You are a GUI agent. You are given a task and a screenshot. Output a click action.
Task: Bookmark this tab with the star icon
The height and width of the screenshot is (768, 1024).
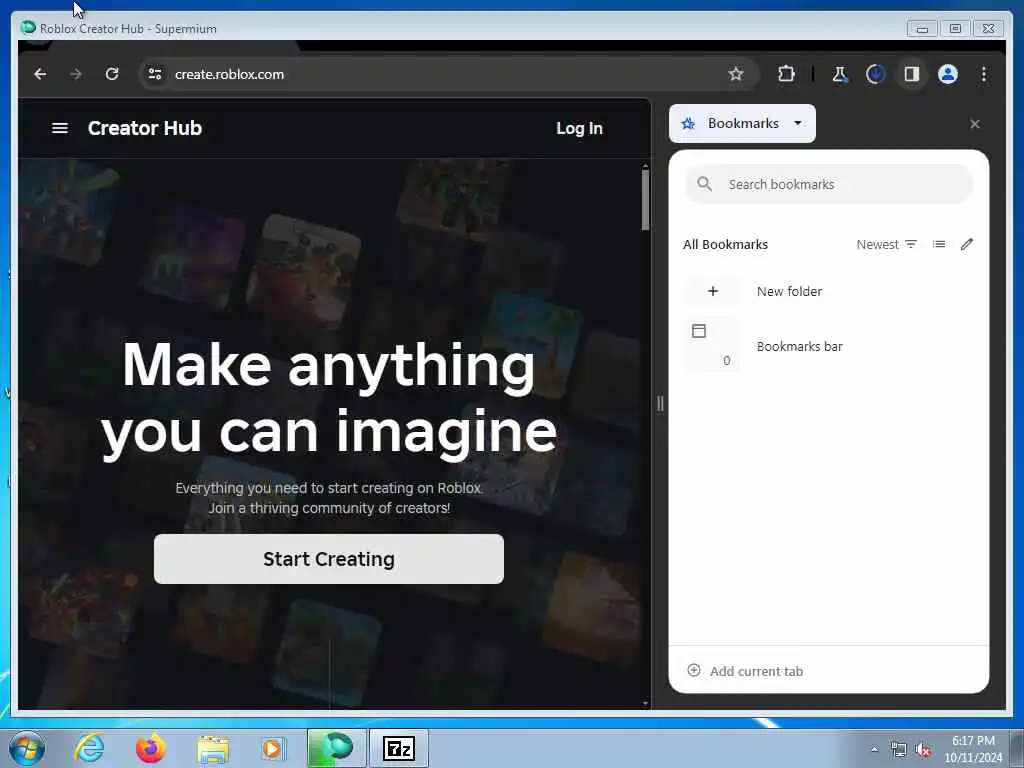click(736, 74)
